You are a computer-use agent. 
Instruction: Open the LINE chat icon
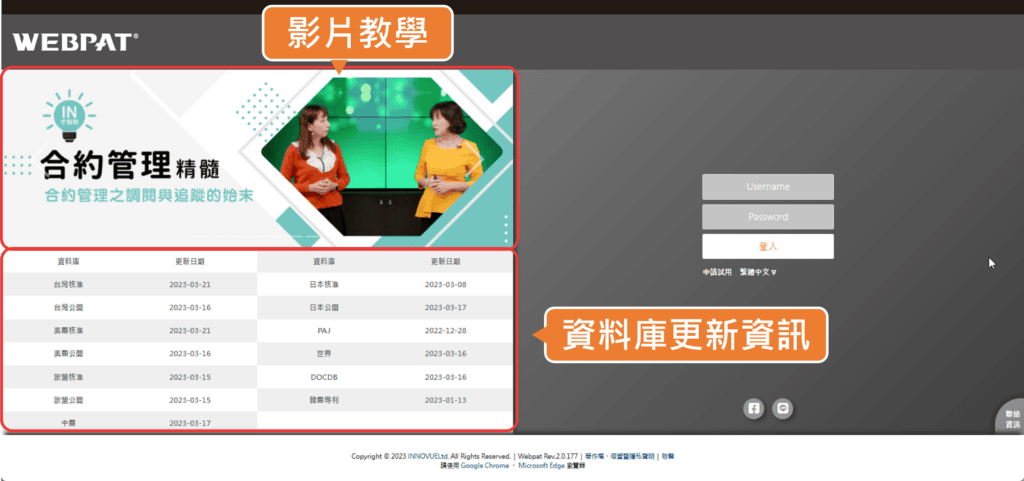(784, 408)
